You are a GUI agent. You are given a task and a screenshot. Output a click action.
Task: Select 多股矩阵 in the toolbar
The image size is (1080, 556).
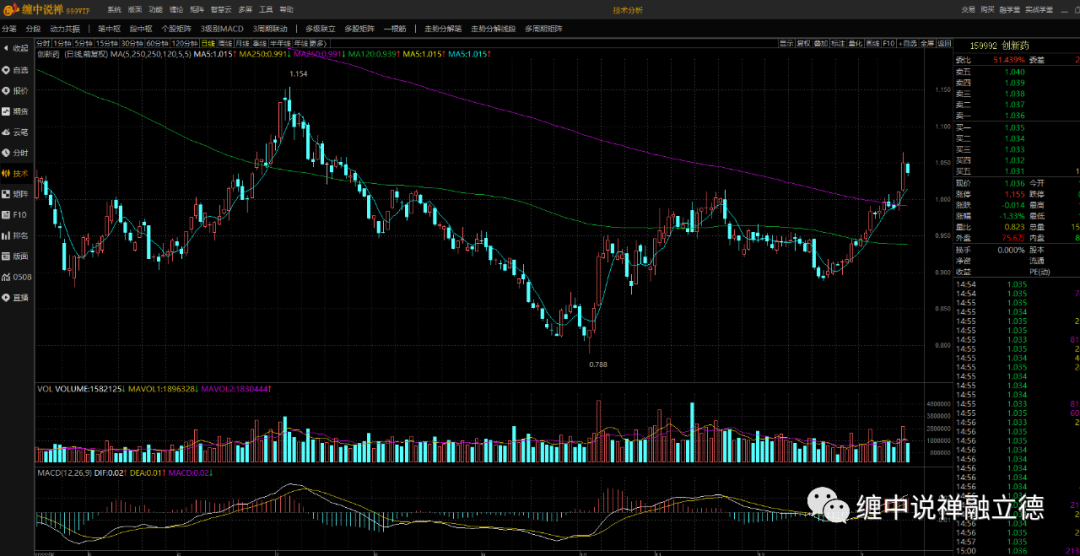click(360, 29)
